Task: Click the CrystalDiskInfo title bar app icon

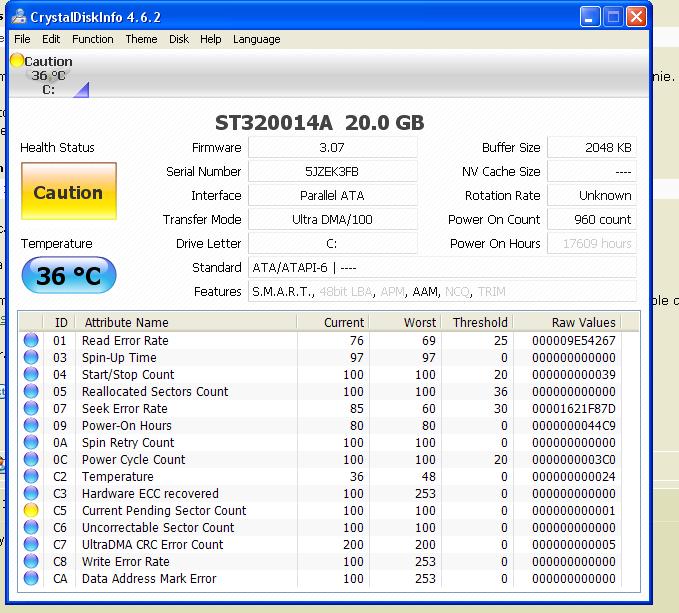Action: coord(19,16)
